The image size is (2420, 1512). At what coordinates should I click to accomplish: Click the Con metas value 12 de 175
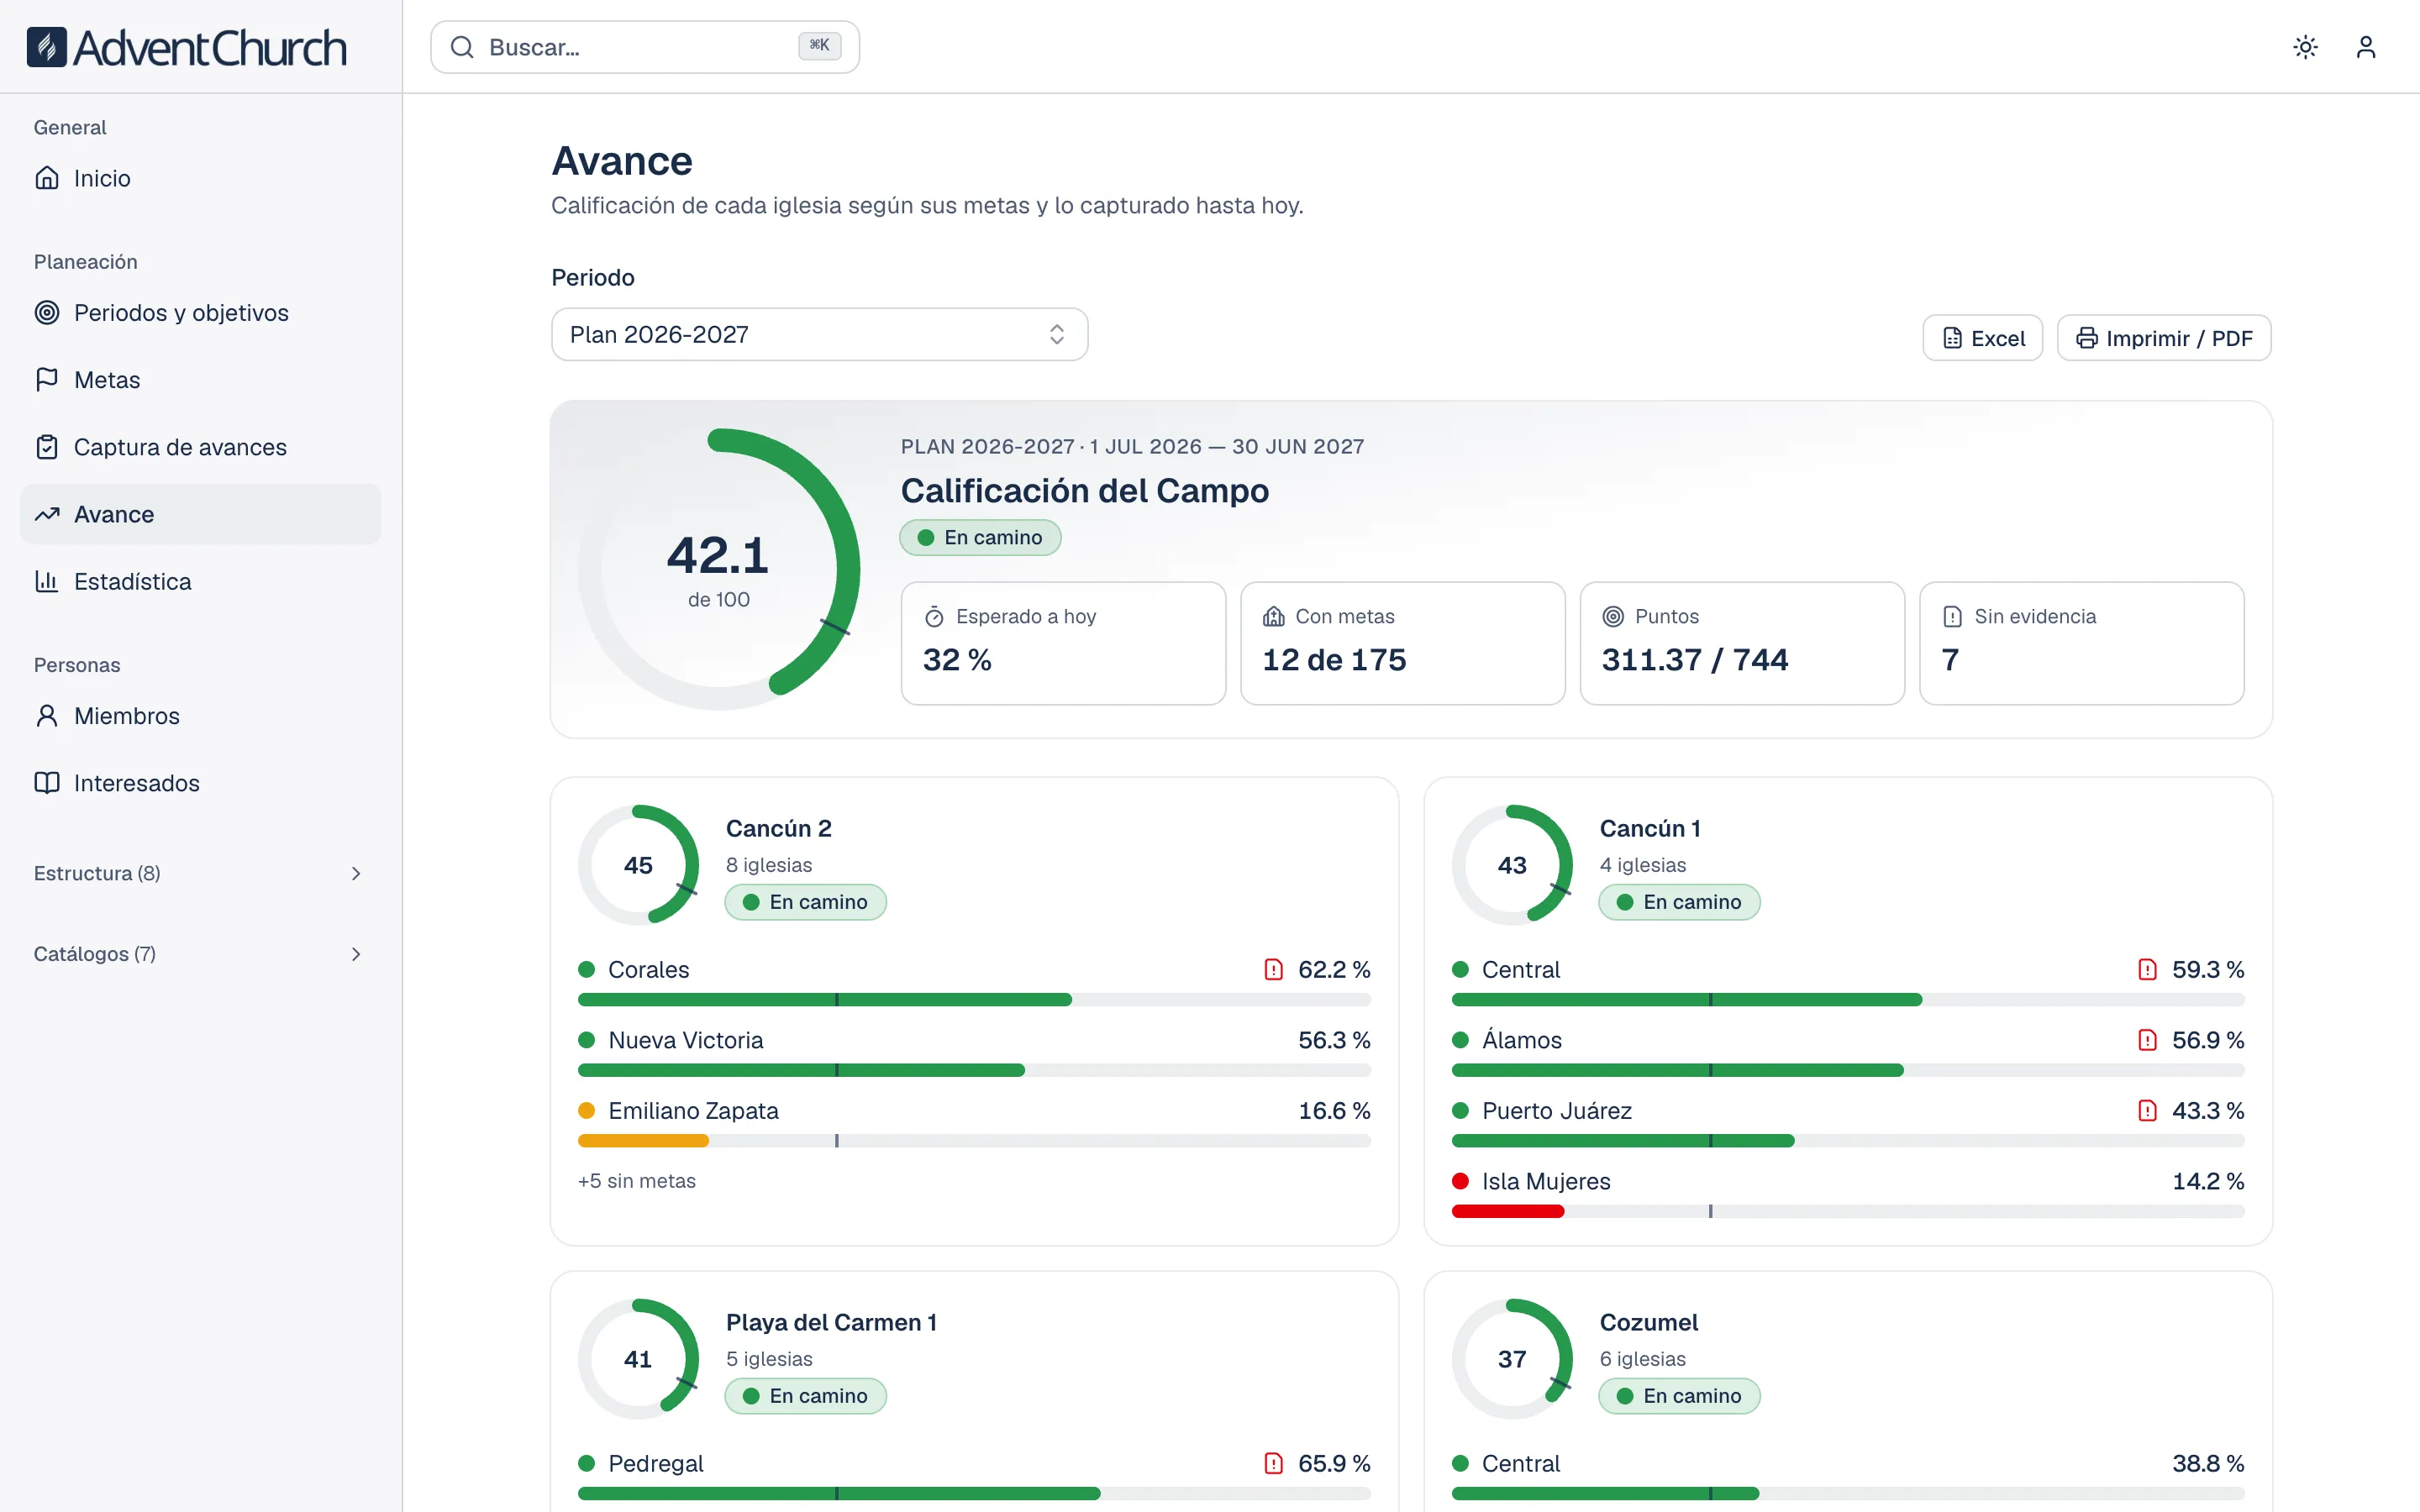tap(1334, 660)
